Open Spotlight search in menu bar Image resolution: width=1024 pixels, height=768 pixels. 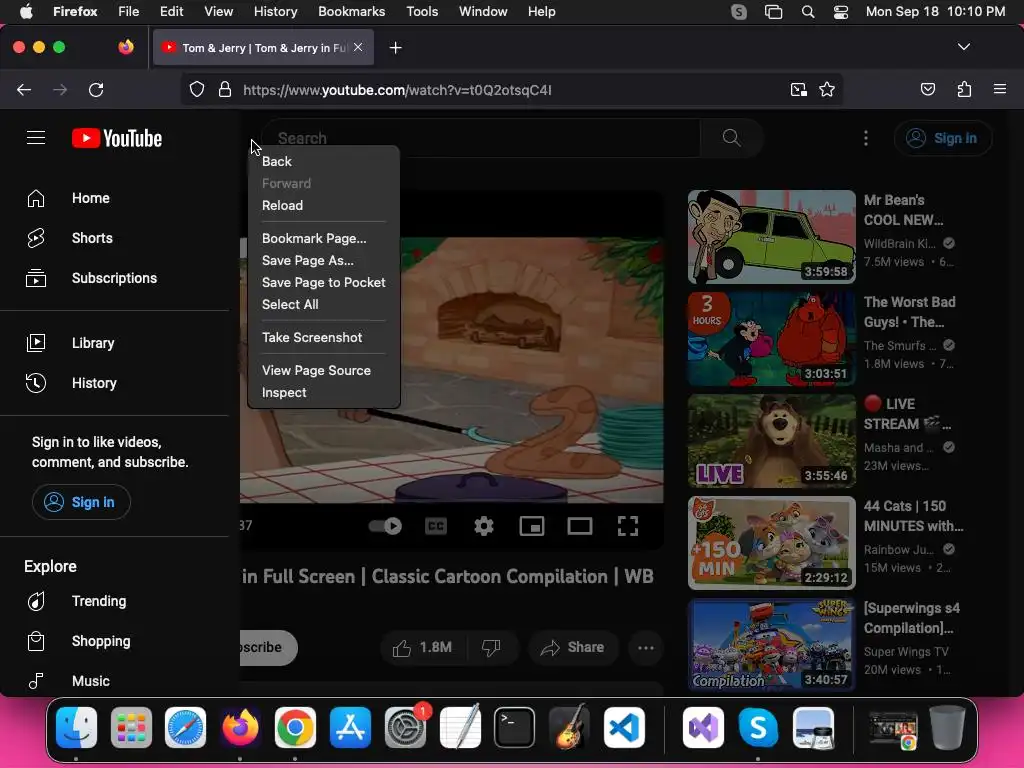pos(808,12)
